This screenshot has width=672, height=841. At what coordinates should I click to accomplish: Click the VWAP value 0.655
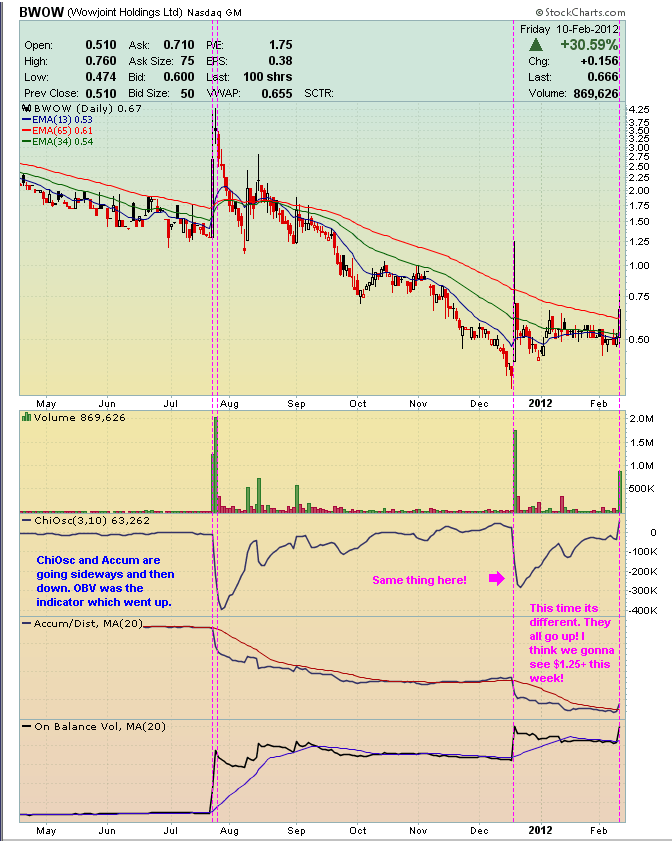click(277, 93)
